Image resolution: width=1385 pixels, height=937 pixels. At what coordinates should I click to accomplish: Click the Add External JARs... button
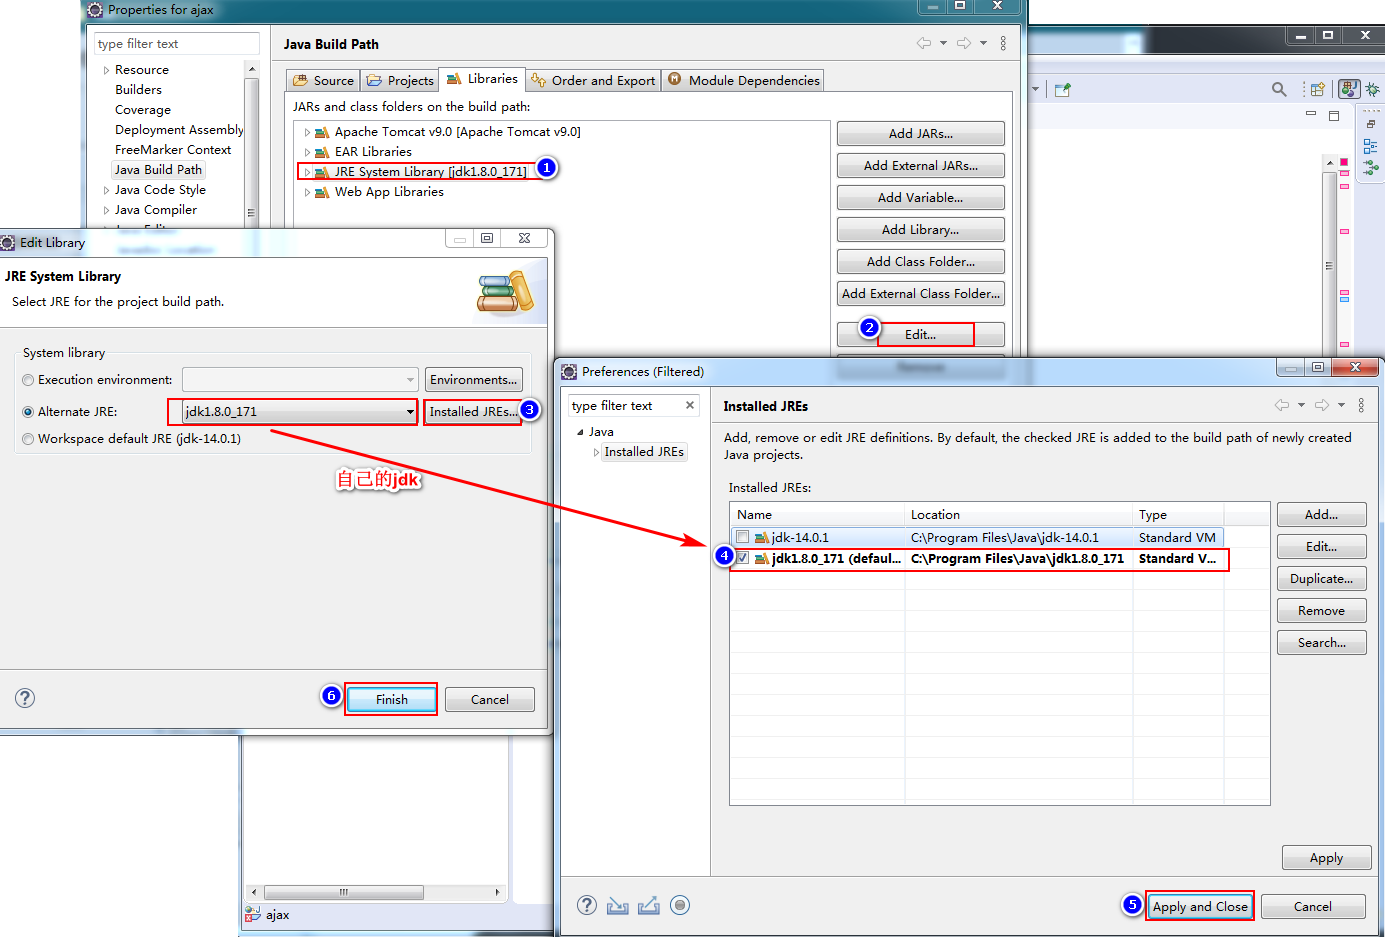[x=920, y=165]
